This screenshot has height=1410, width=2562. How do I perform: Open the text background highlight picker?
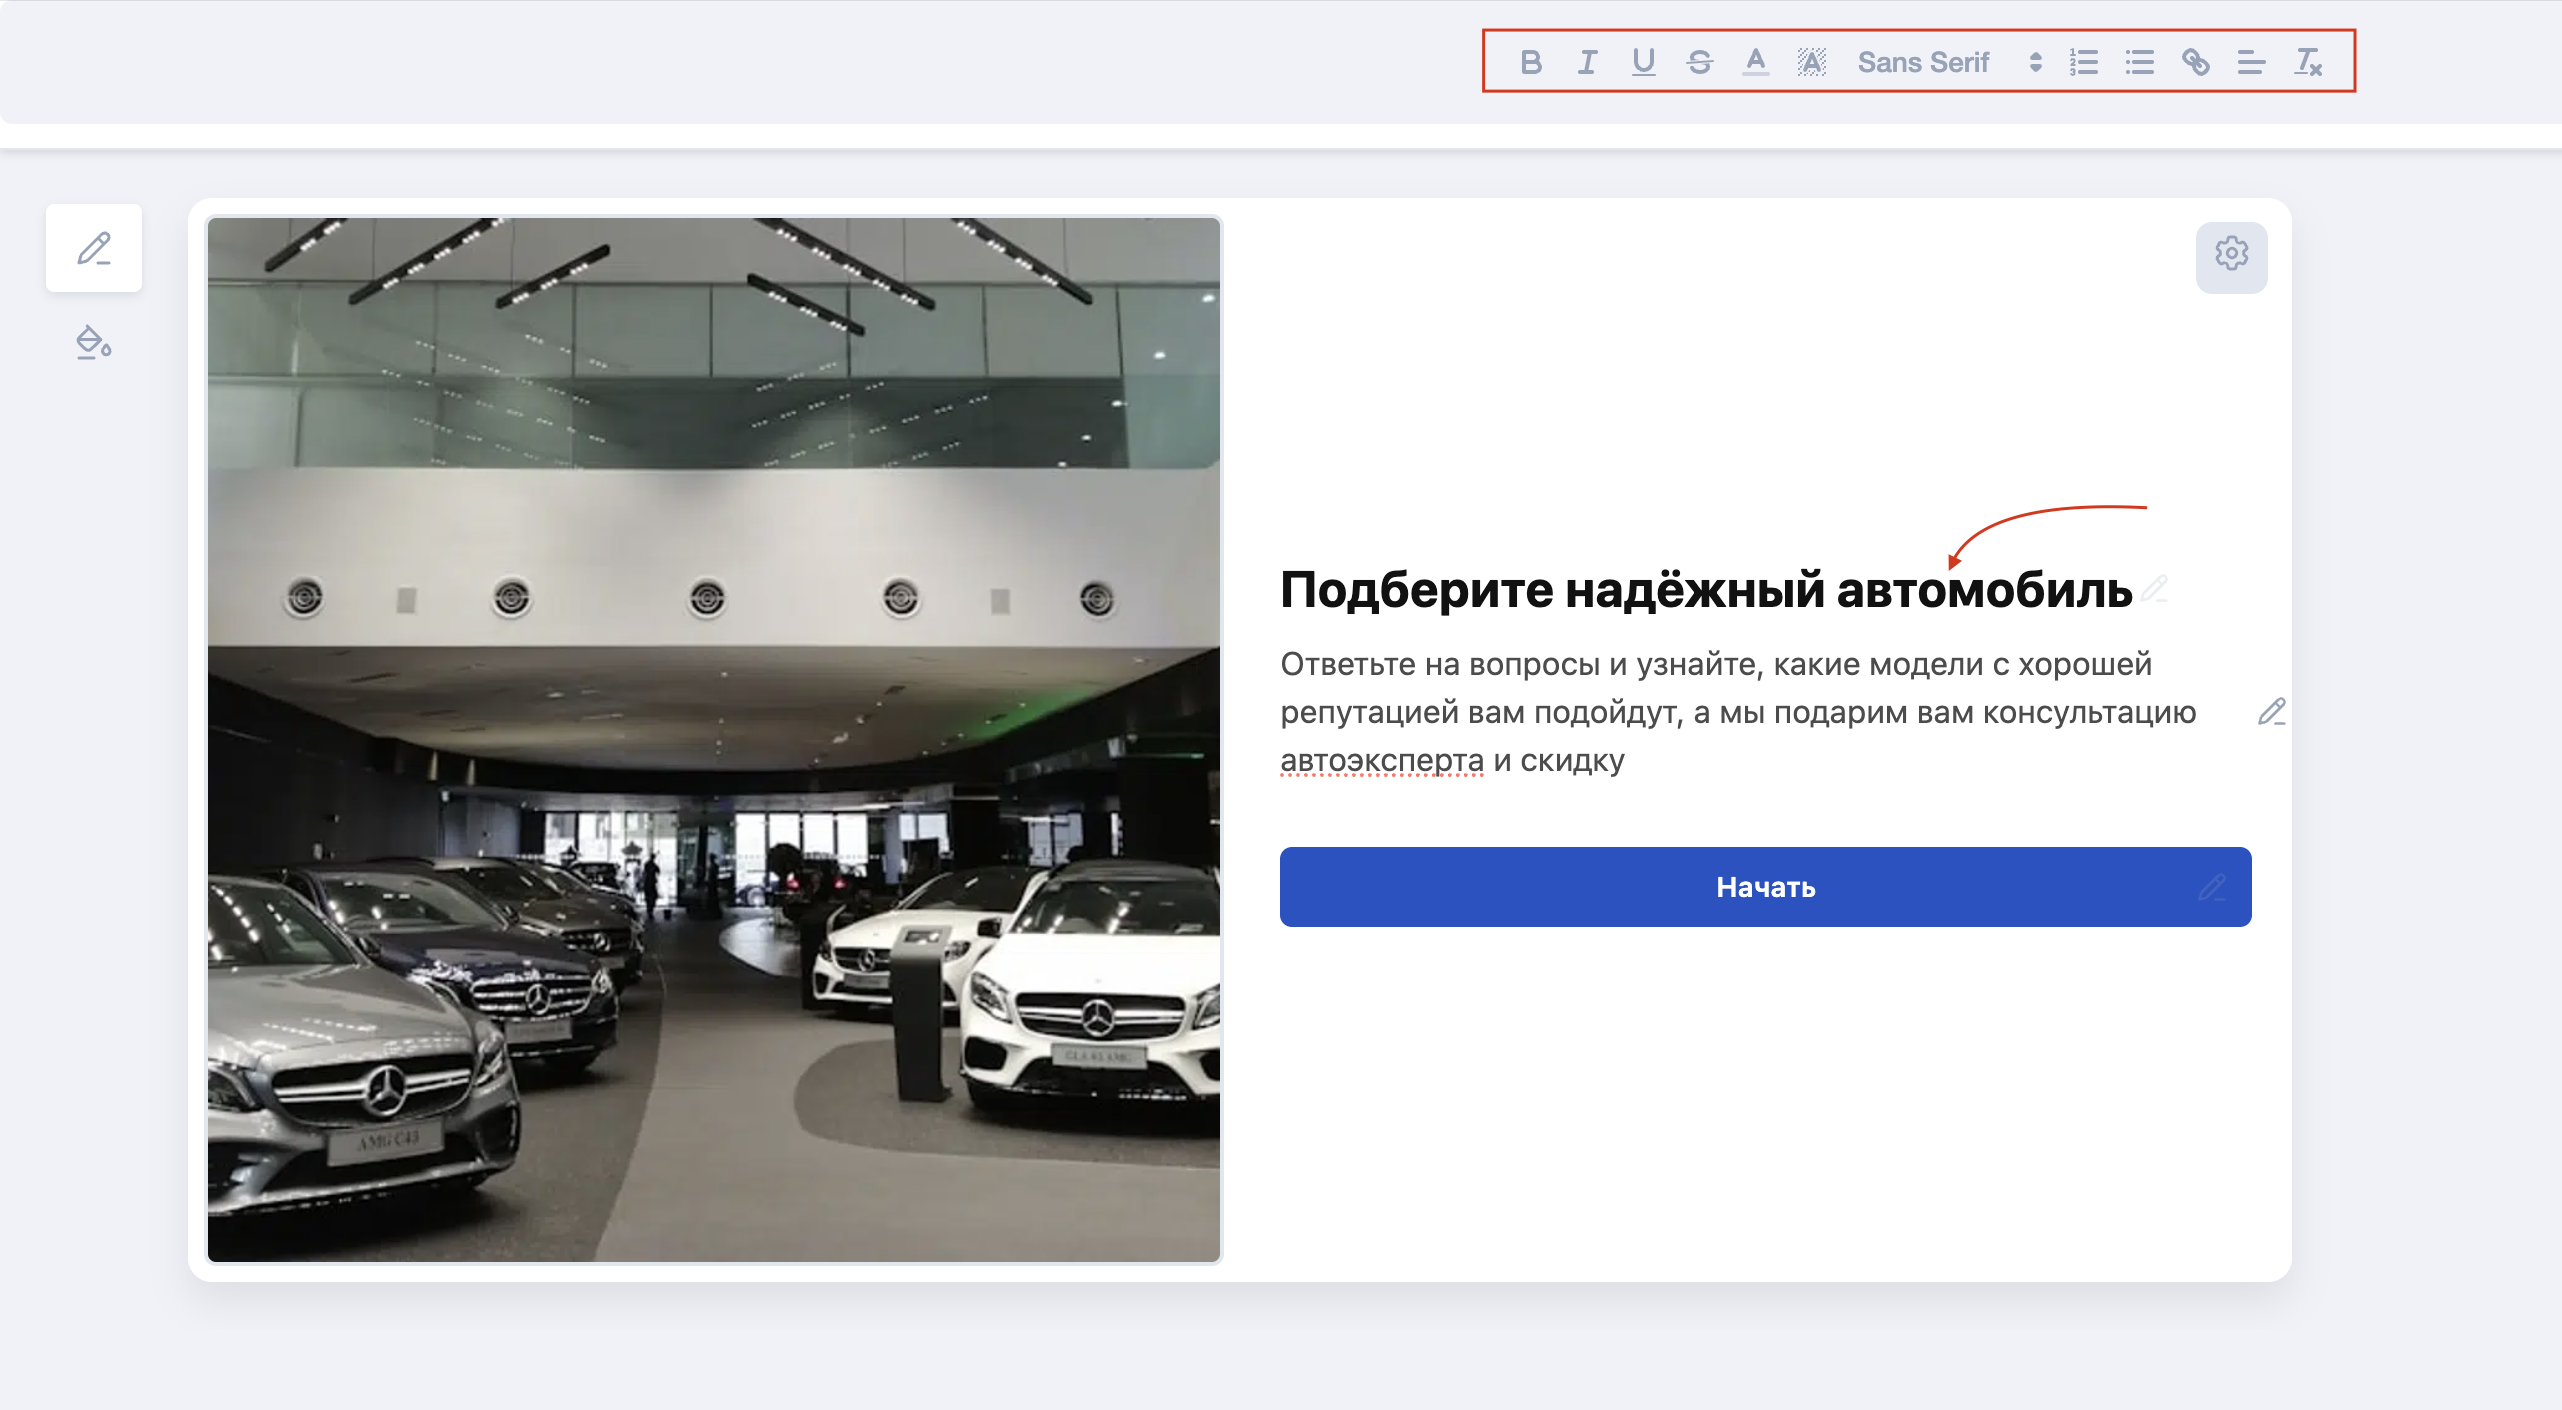[1811, 62]
